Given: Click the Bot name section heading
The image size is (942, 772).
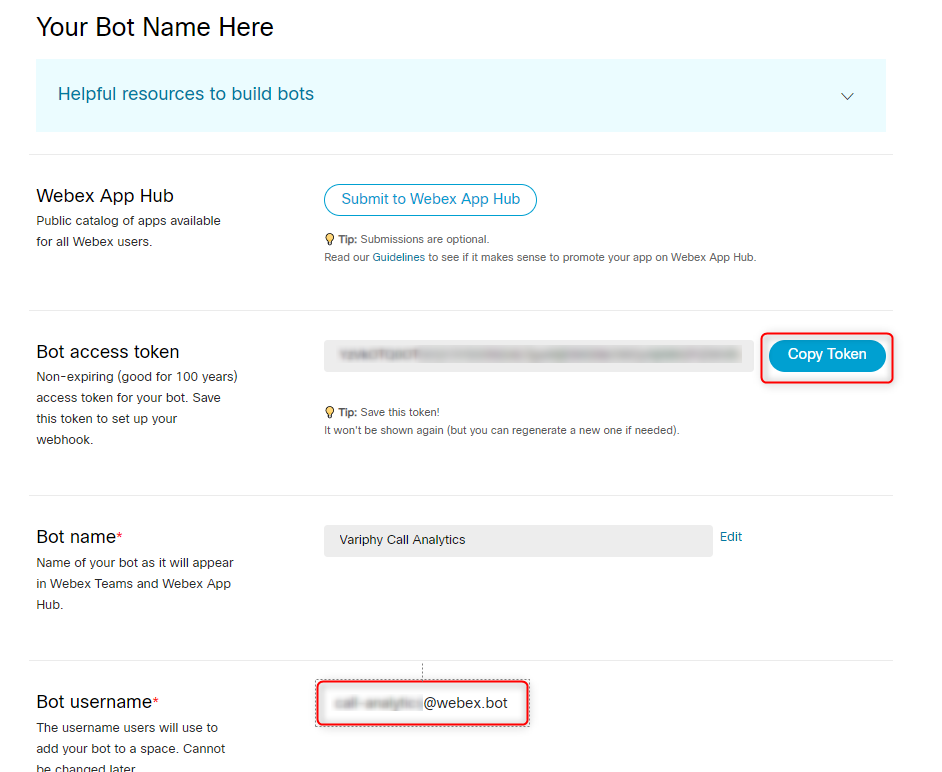Looking at the screenshot, I should (x=76, y=536).
